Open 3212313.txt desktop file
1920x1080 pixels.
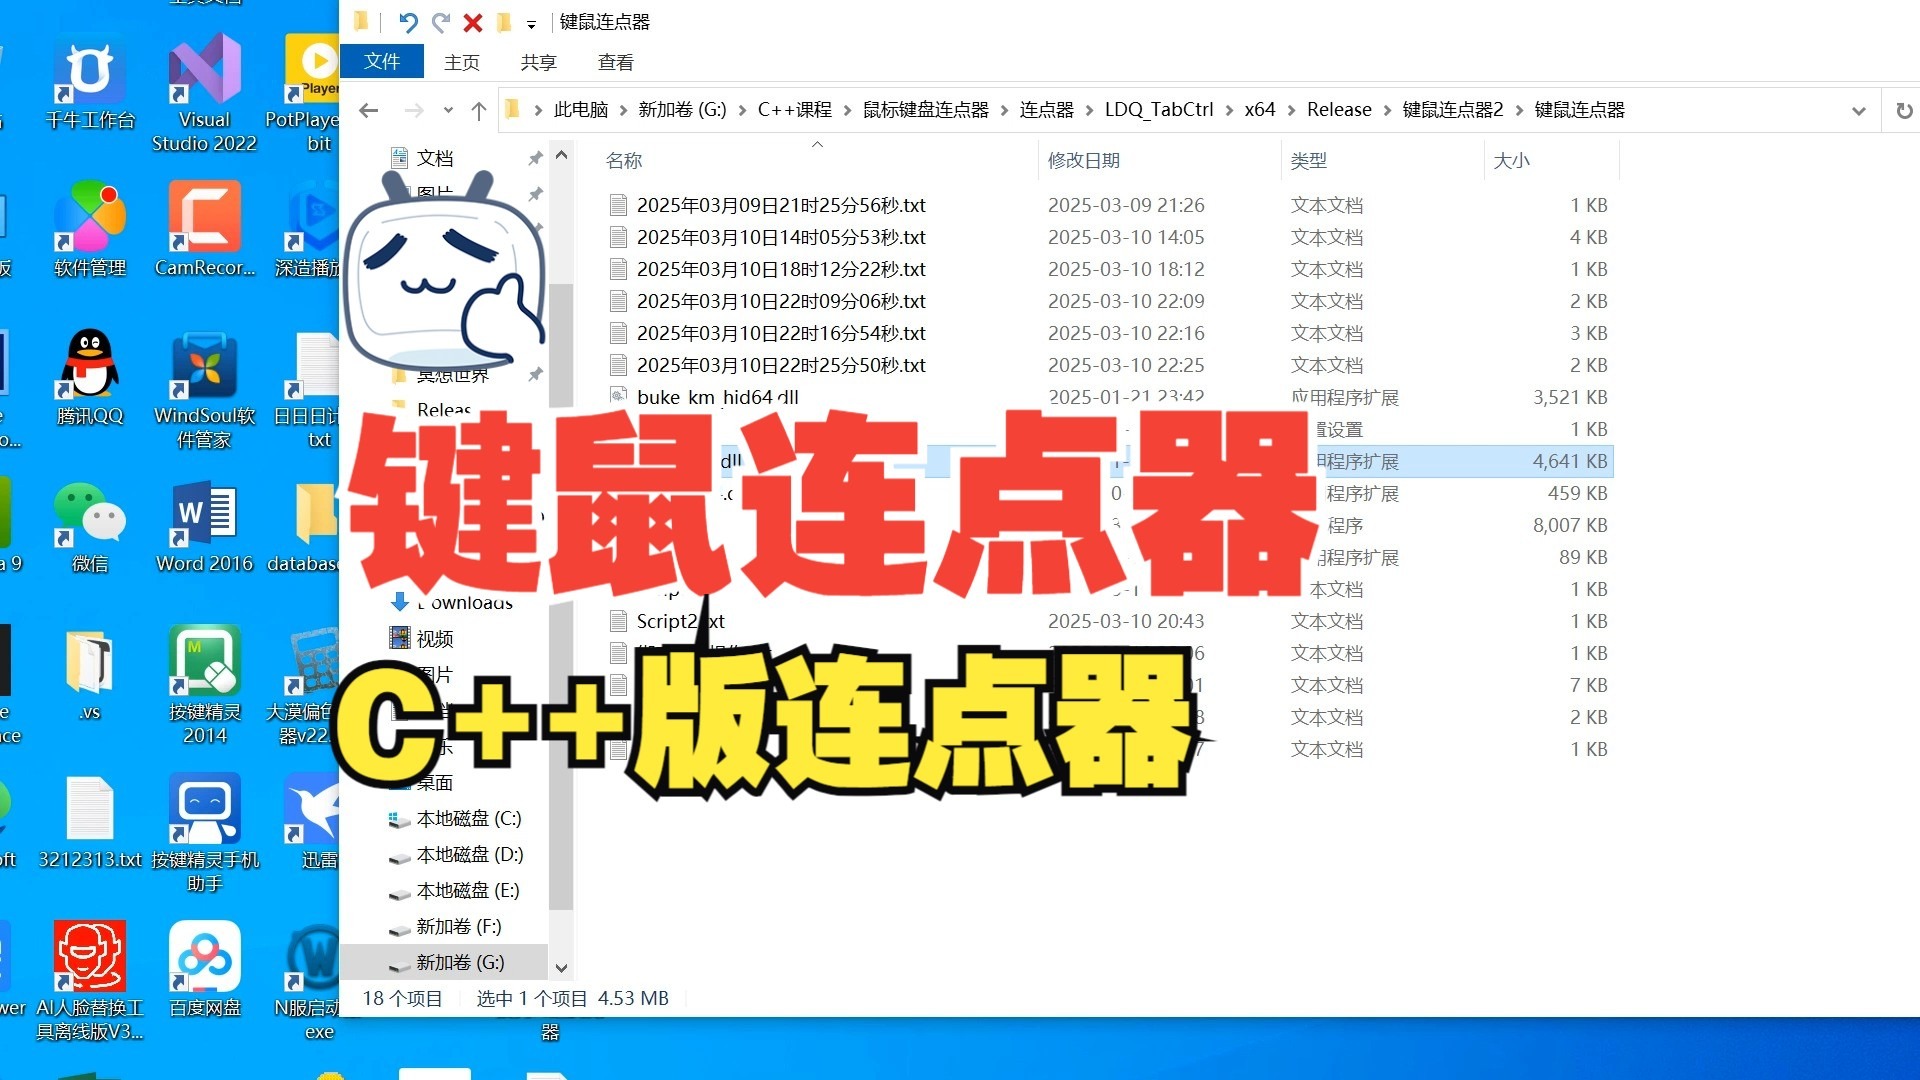(x=90, y=822)
